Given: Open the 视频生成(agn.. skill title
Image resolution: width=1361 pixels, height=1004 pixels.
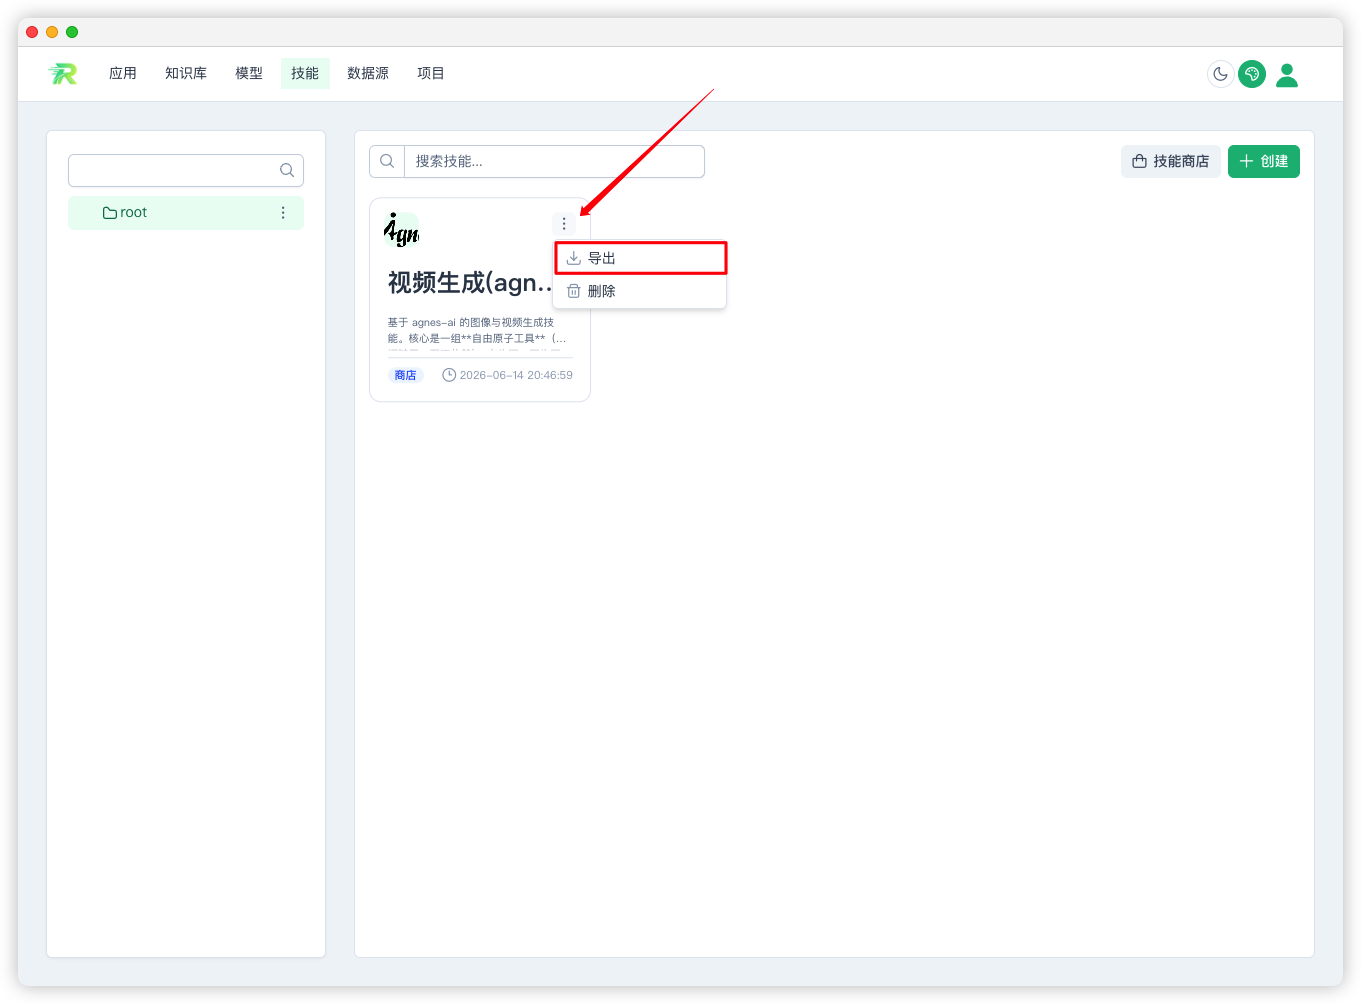Looking at the screenshot, I should click(470, 283).
